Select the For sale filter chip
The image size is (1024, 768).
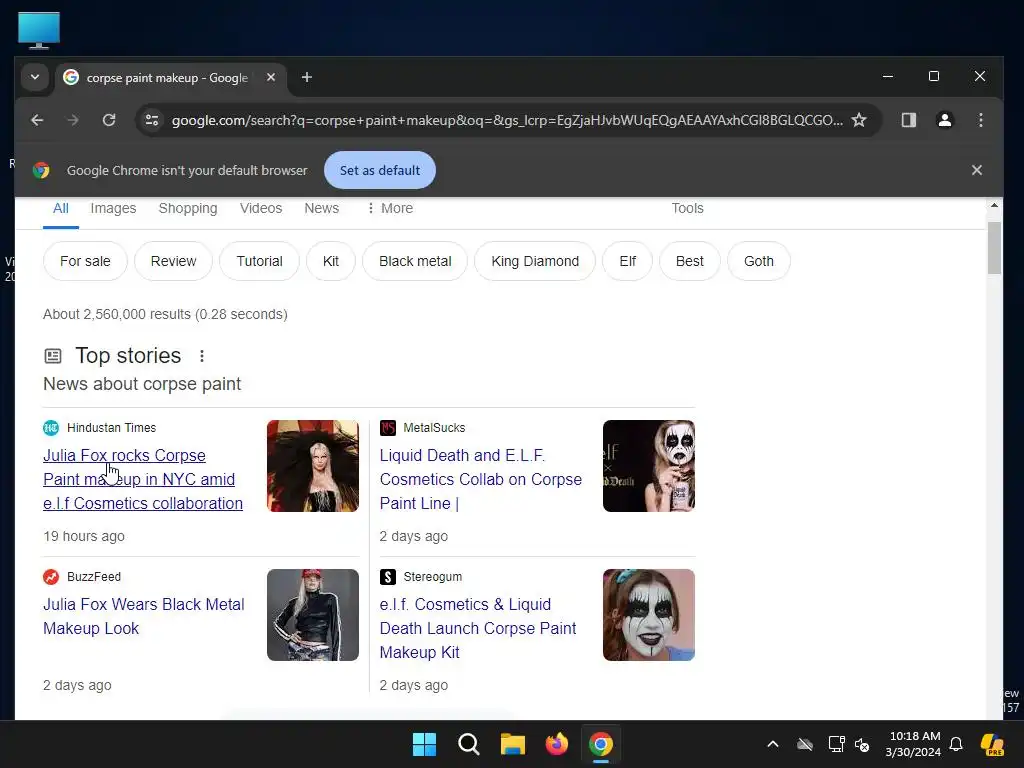point(85,261)
